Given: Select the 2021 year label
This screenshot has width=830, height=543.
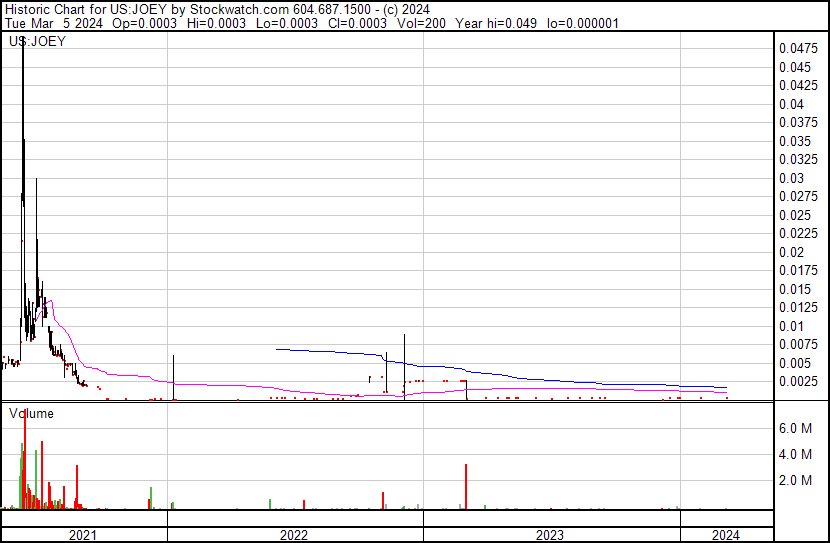Looking at the screenshot, I should pos(83,535).
